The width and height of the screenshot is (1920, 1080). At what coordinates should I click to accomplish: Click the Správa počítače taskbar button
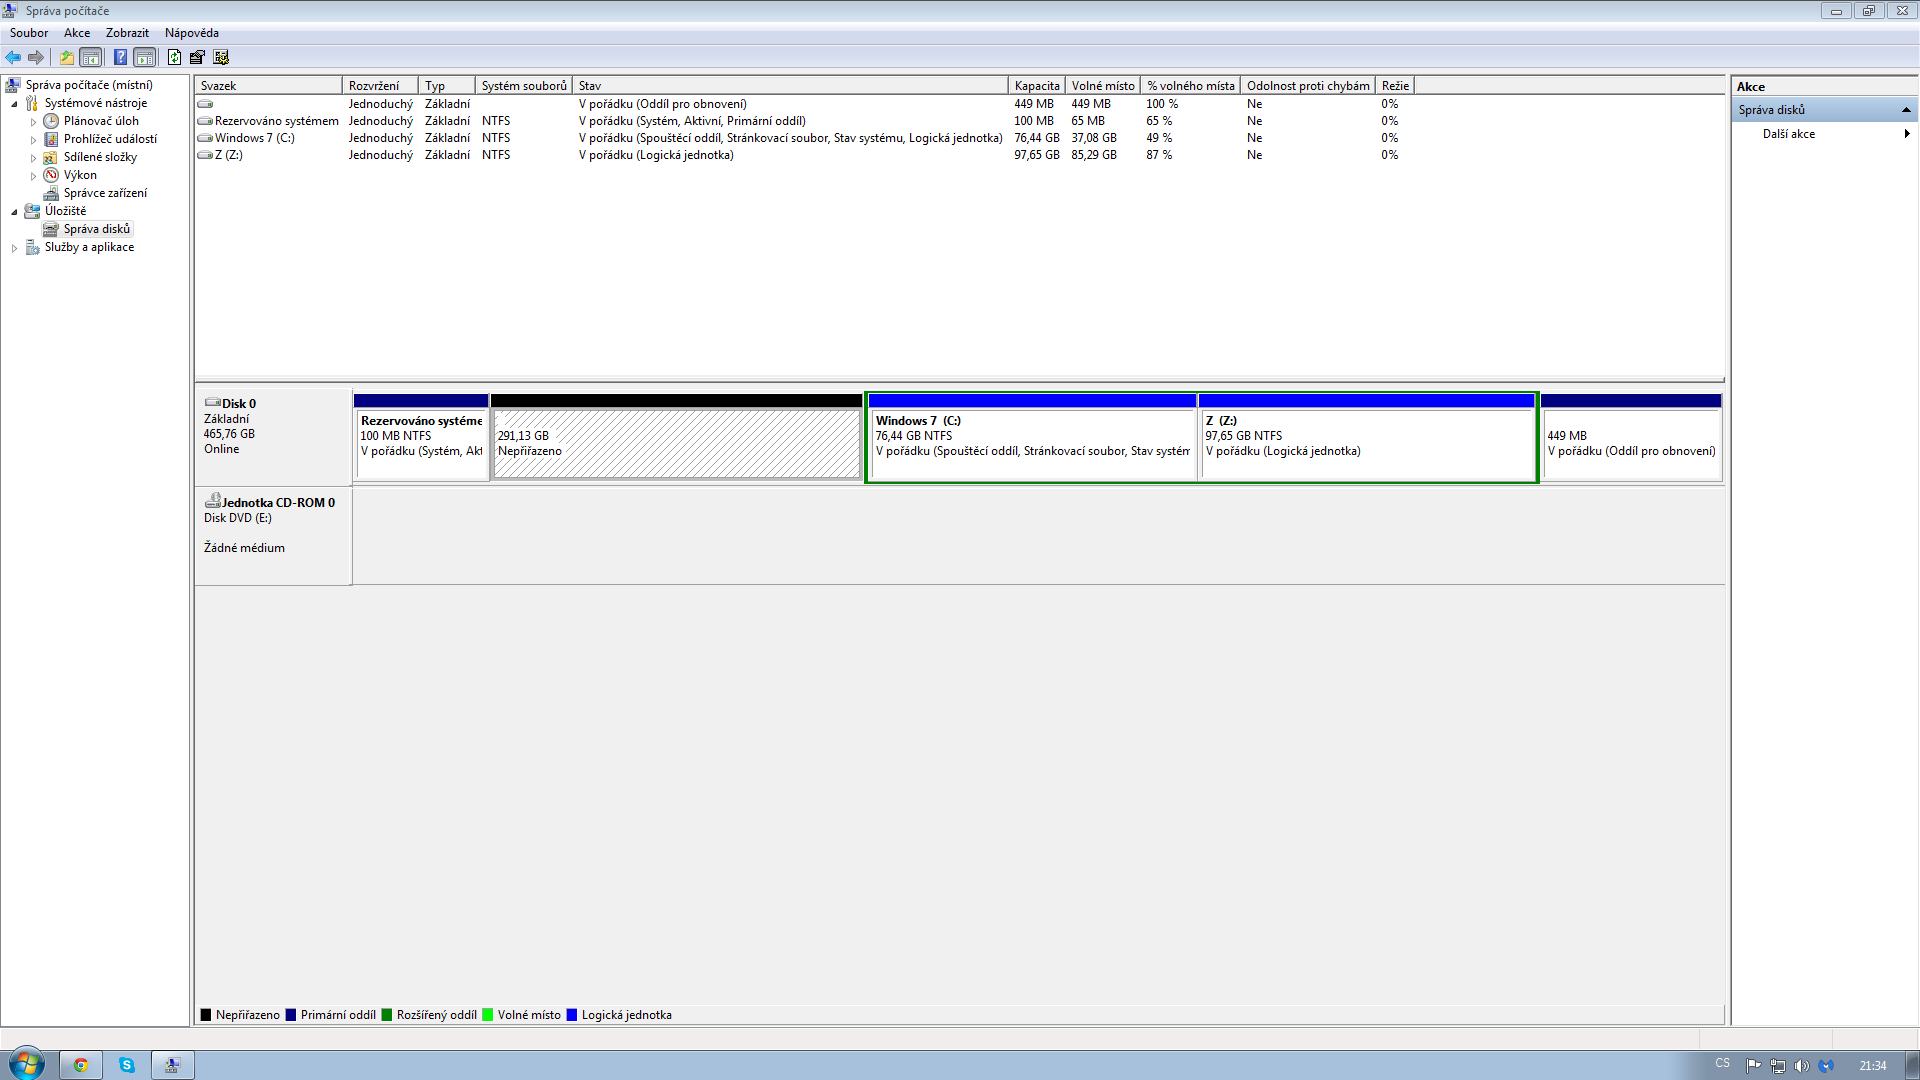tap(173, 1065)
